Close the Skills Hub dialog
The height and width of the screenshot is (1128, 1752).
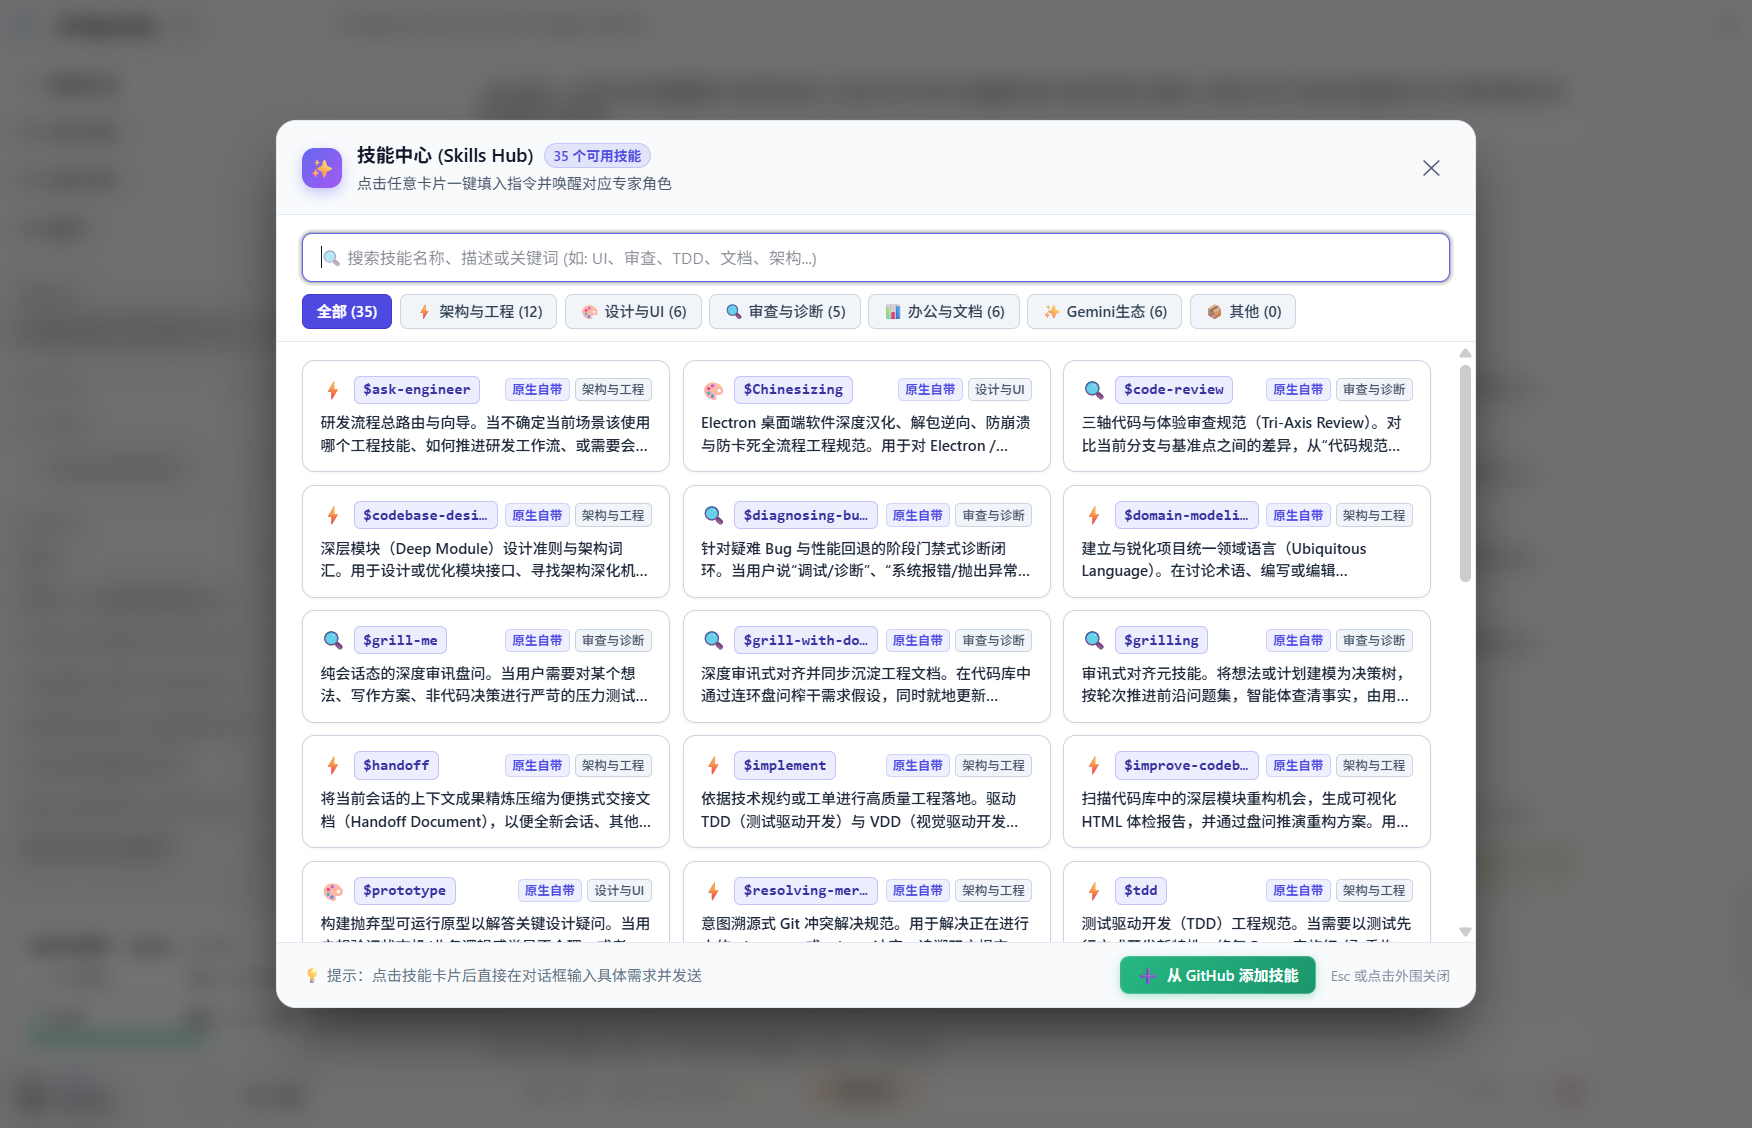[x=1431, y=168]
